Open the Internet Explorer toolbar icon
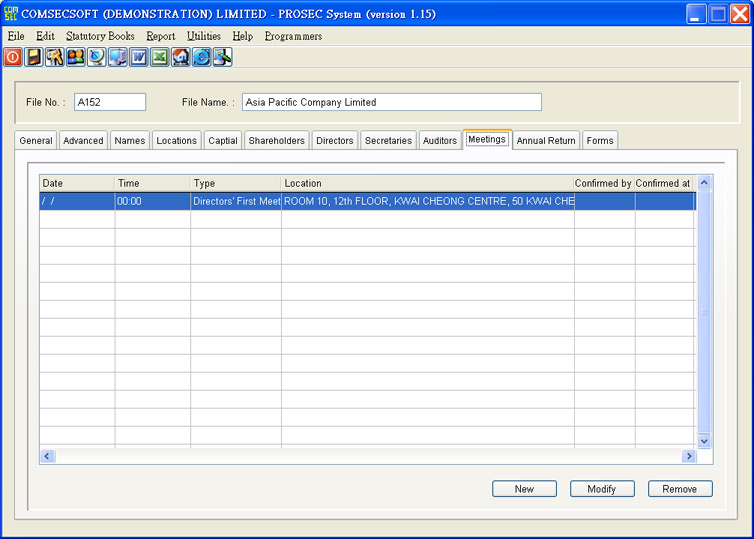 coord(202,58)
